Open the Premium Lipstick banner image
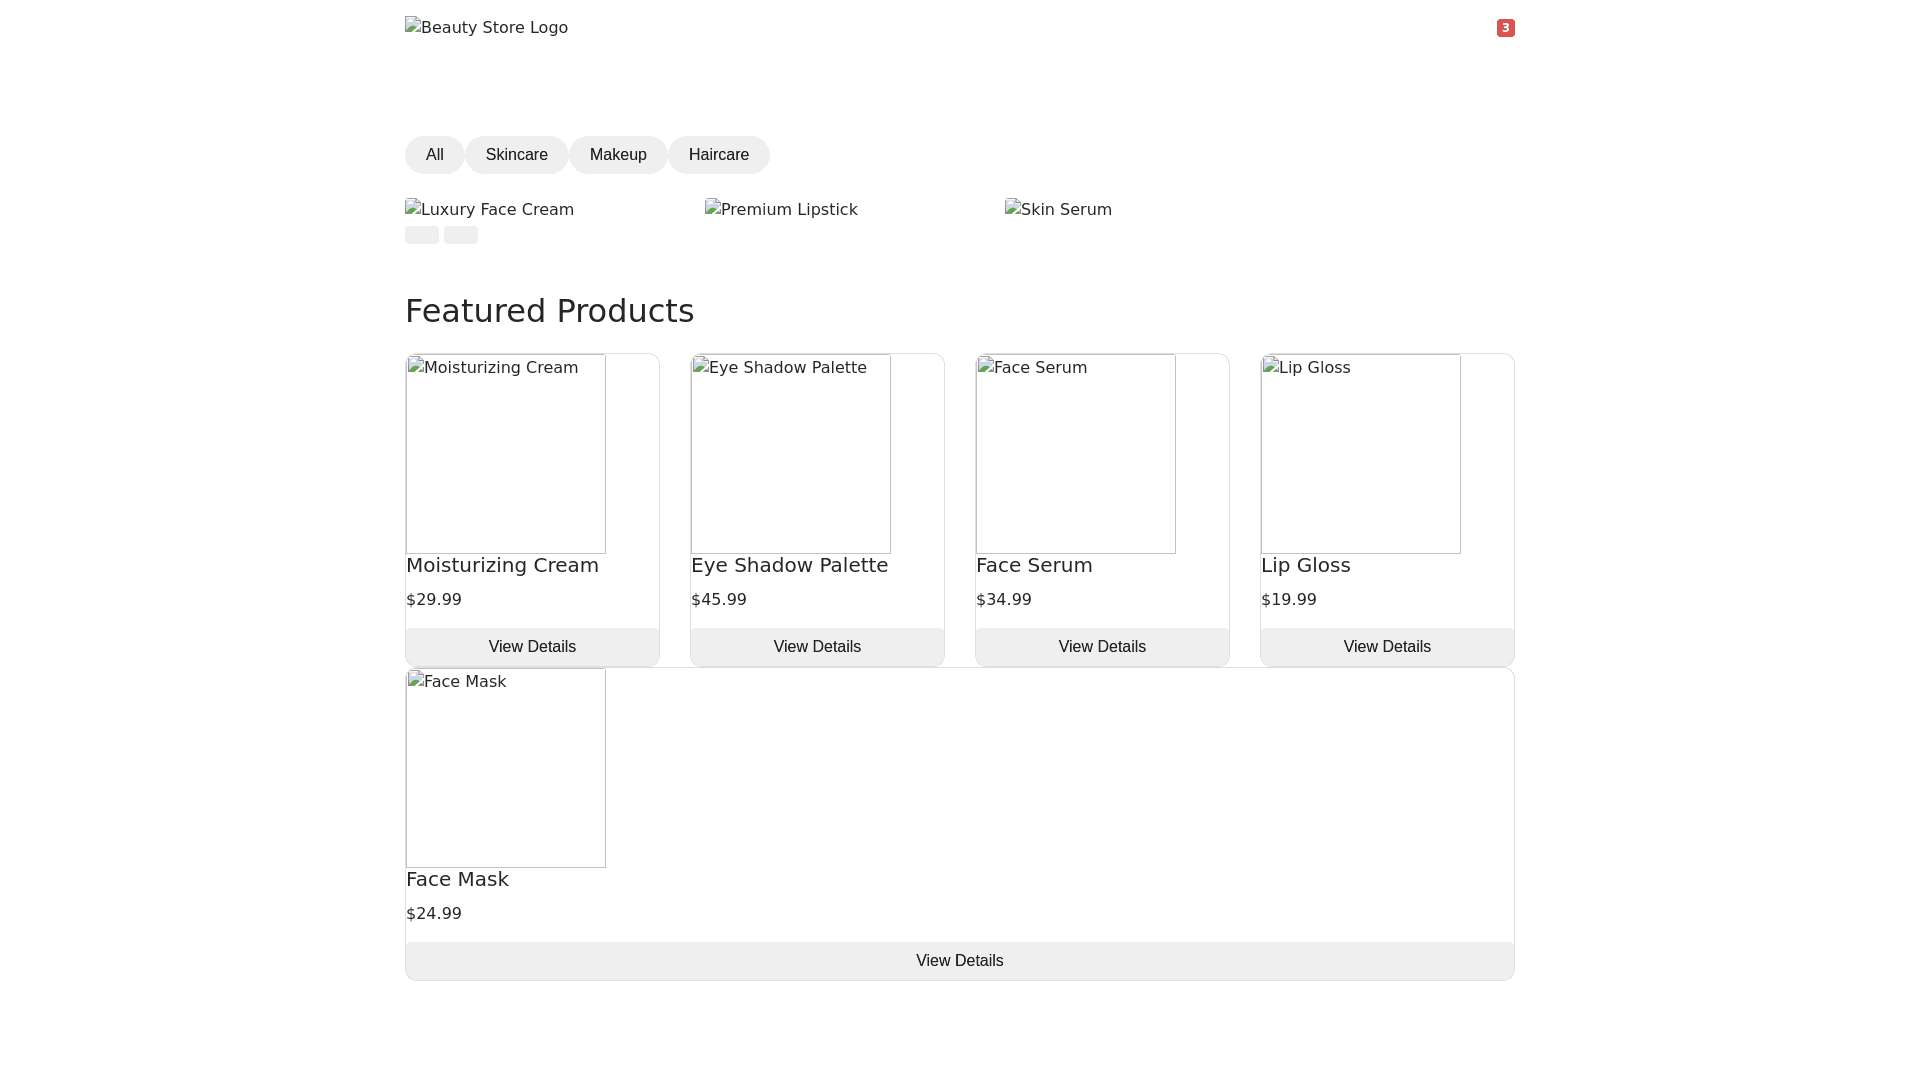This screenshot has width=1920, height=1080. [x=781, y=210]
